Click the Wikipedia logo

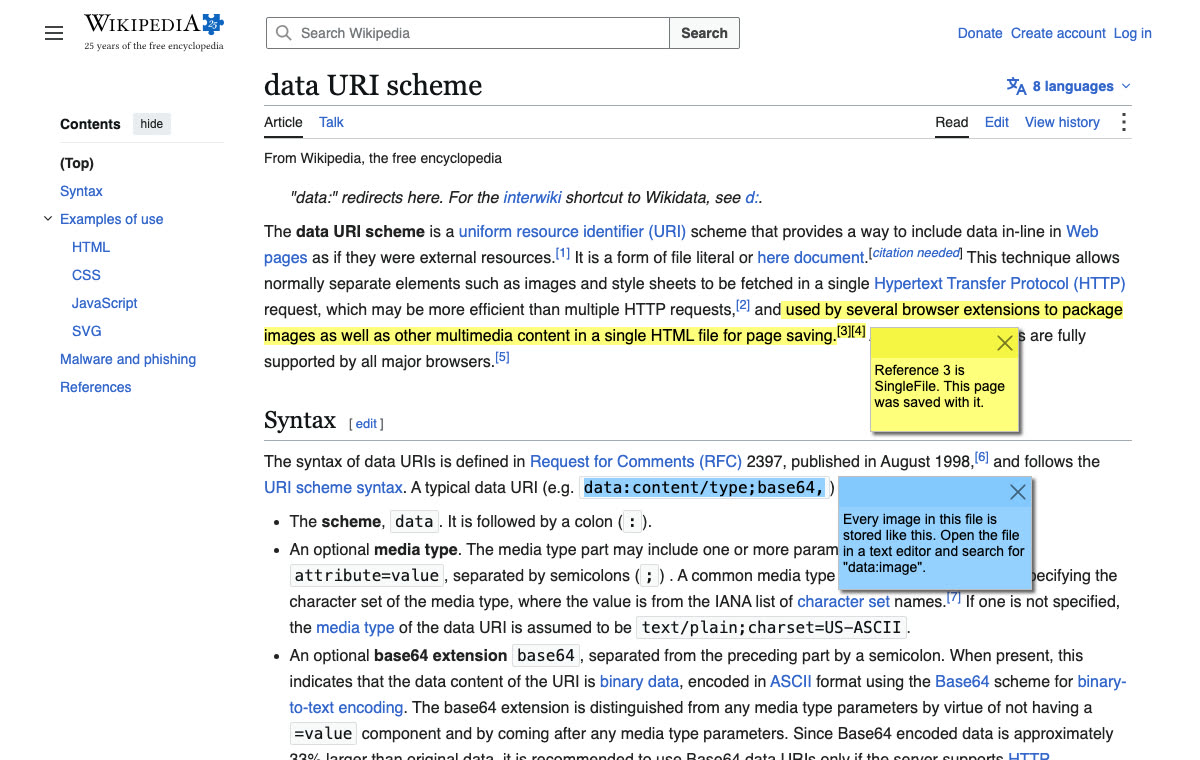[x=154, y=32]
